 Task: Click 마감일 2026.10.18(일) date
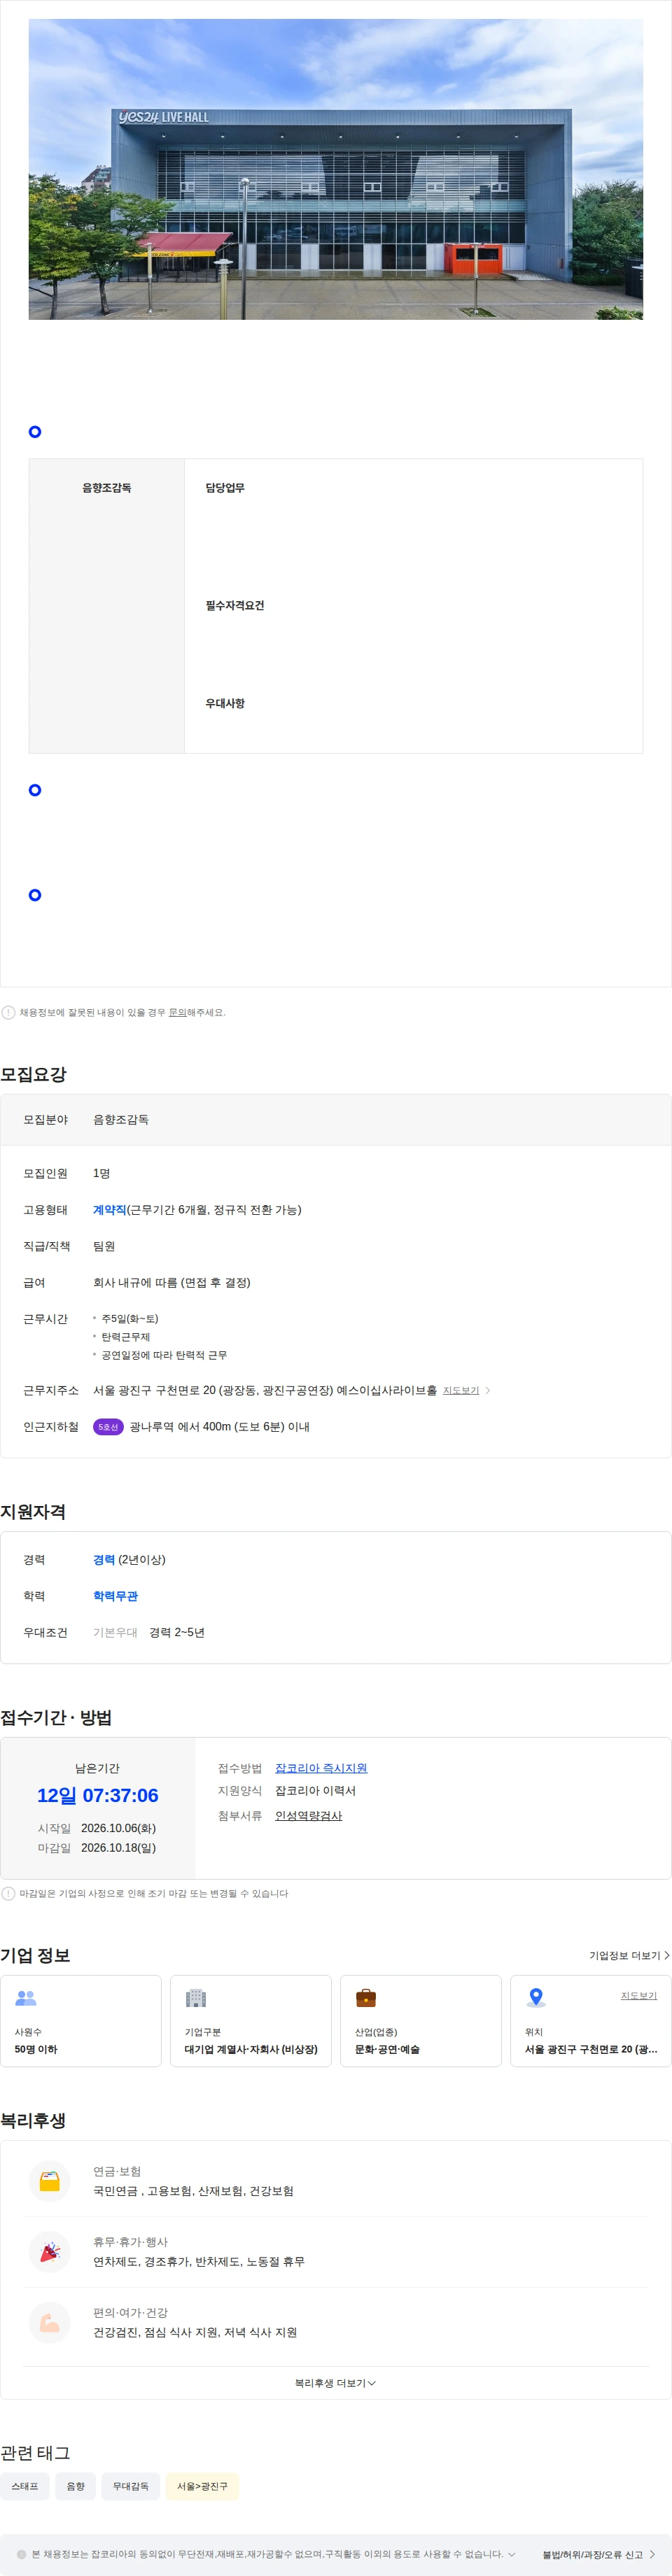[x=97, y=1848]
